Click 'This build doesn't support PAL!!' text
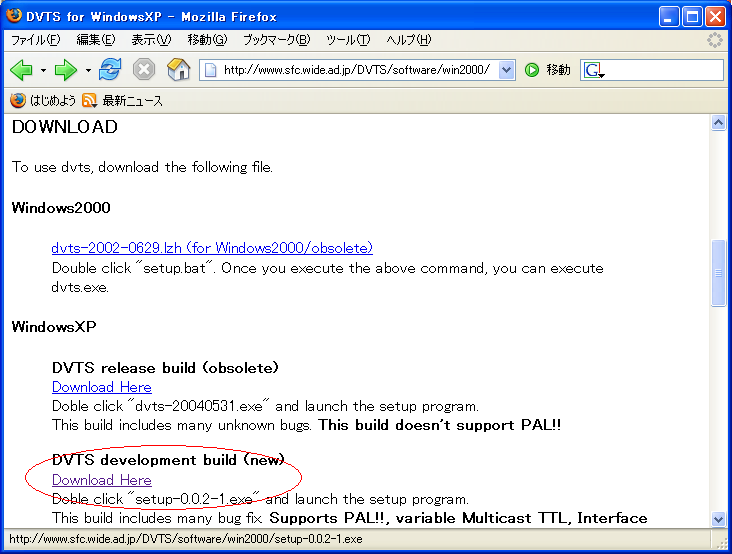The image size is (732, 554). point(439,425)
